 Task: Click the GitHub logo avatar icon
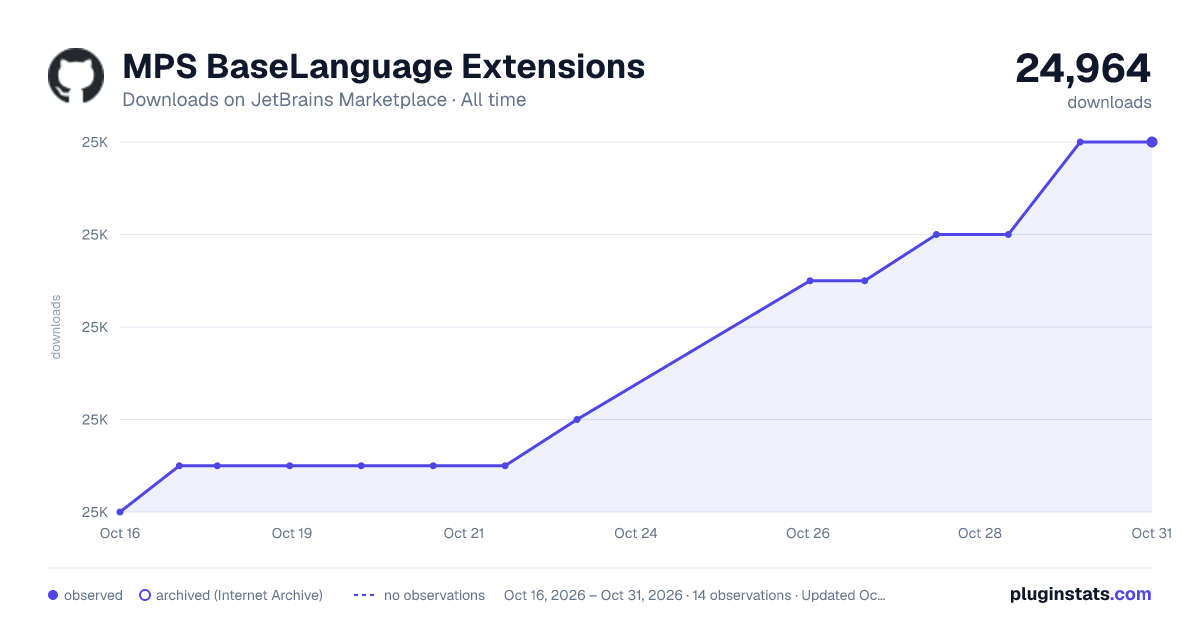coord(76,75)
